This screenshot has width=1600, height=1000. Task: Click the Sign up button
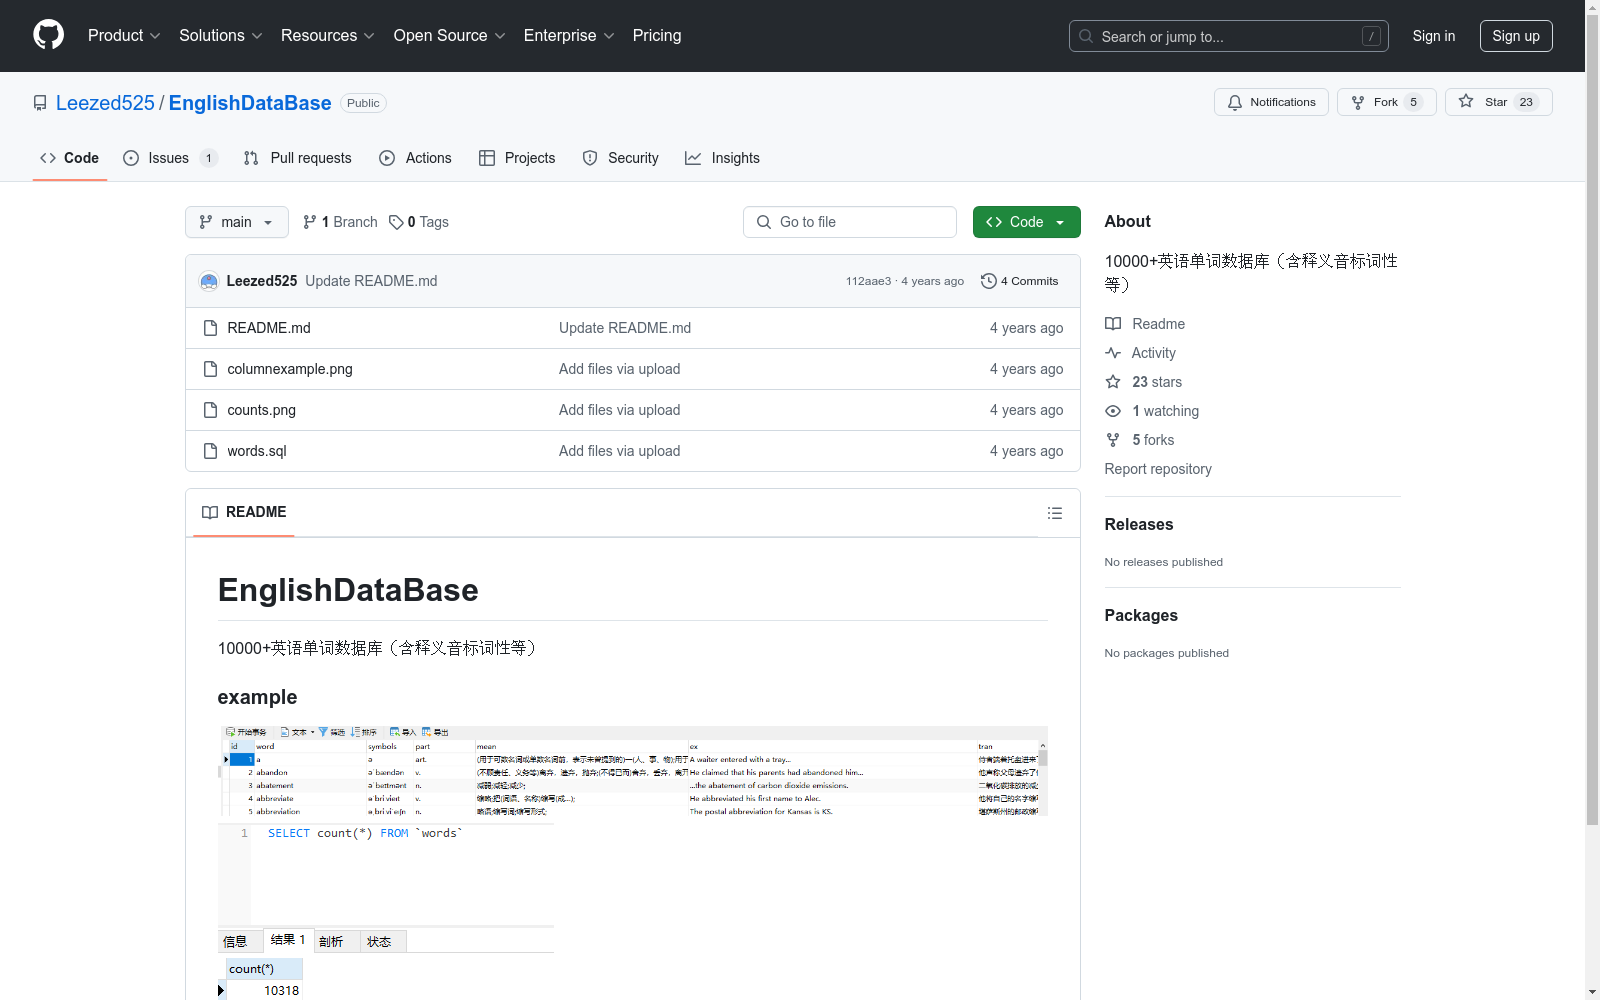[x=1516, y=36]
